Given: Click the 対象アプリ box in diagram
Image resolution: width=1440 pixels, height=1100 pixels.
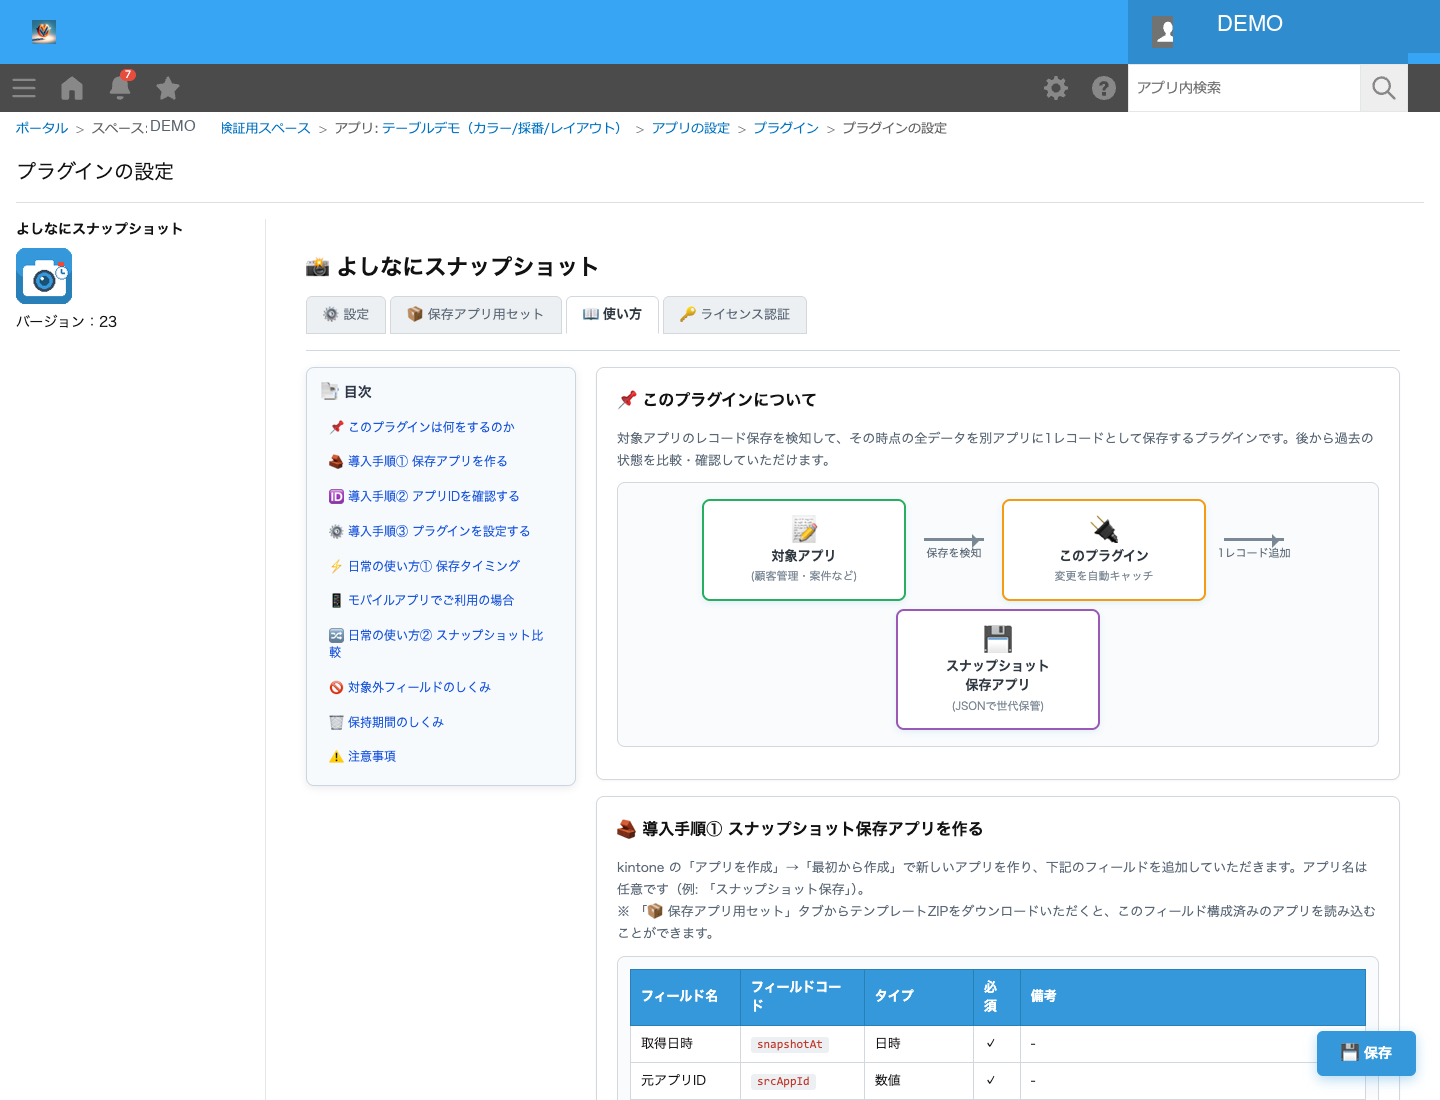Looking at the screenshot, I should (804, 550).
